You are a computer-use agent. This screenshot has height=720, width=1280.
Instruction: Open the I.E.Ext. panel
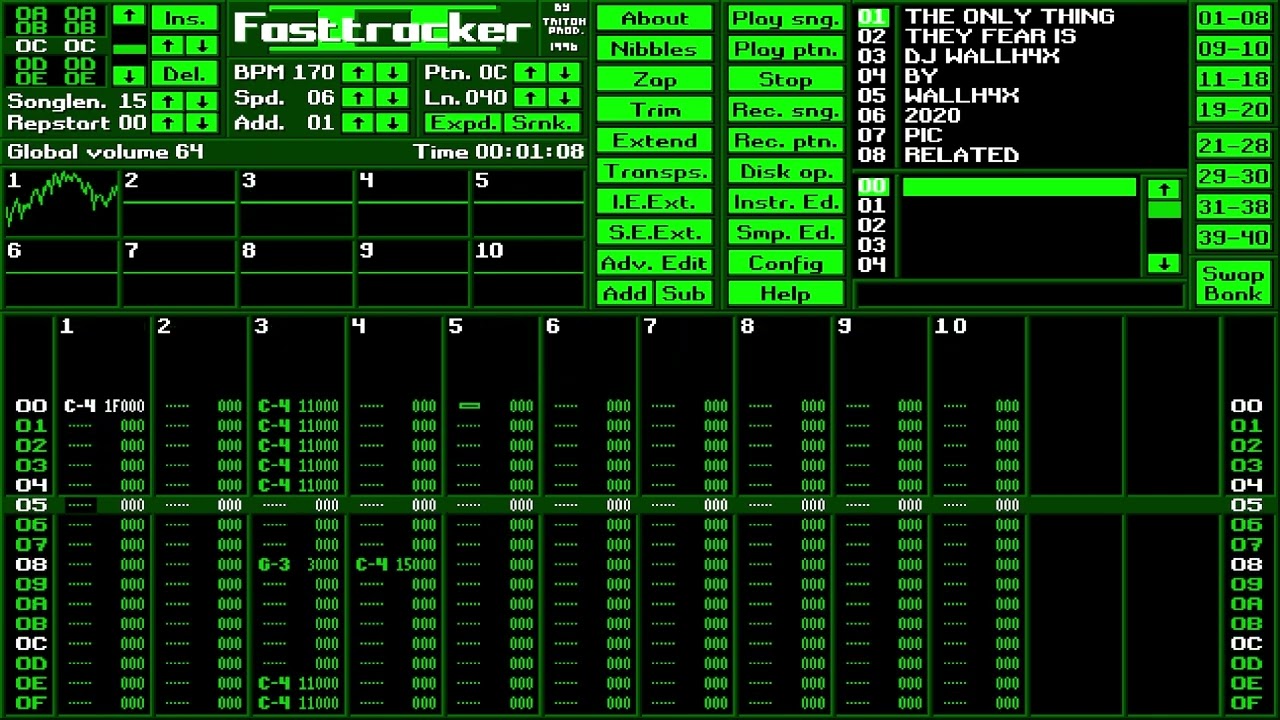[654, 202]
